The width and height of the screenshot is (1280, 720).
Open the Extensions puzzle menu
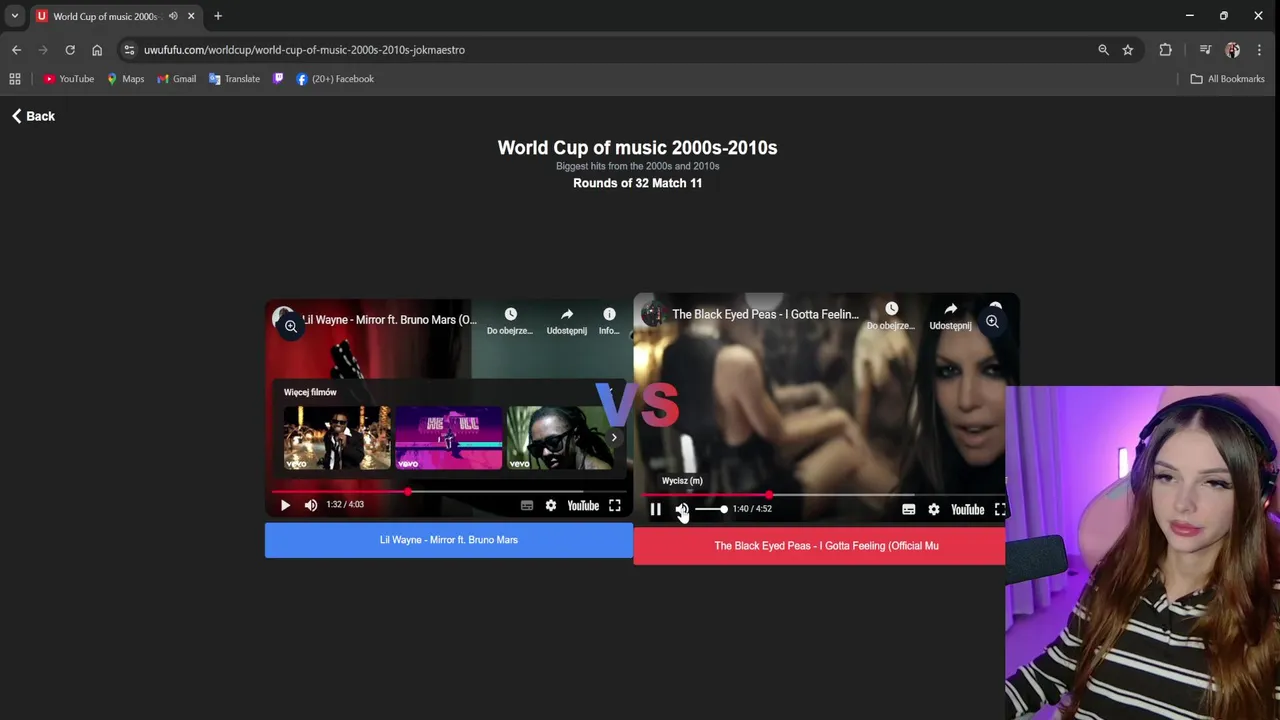tap(1166, 50)
